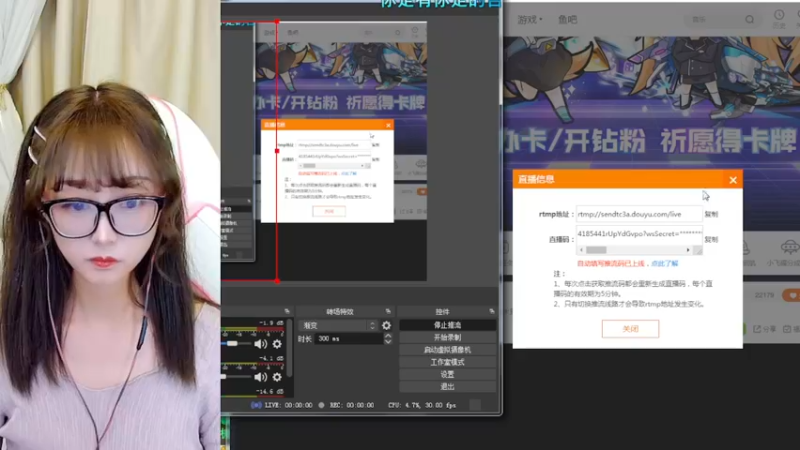This screenshot has width=800, height=450.
Task: Click the Douyu search magnifier icon
Action: point(749,19)
